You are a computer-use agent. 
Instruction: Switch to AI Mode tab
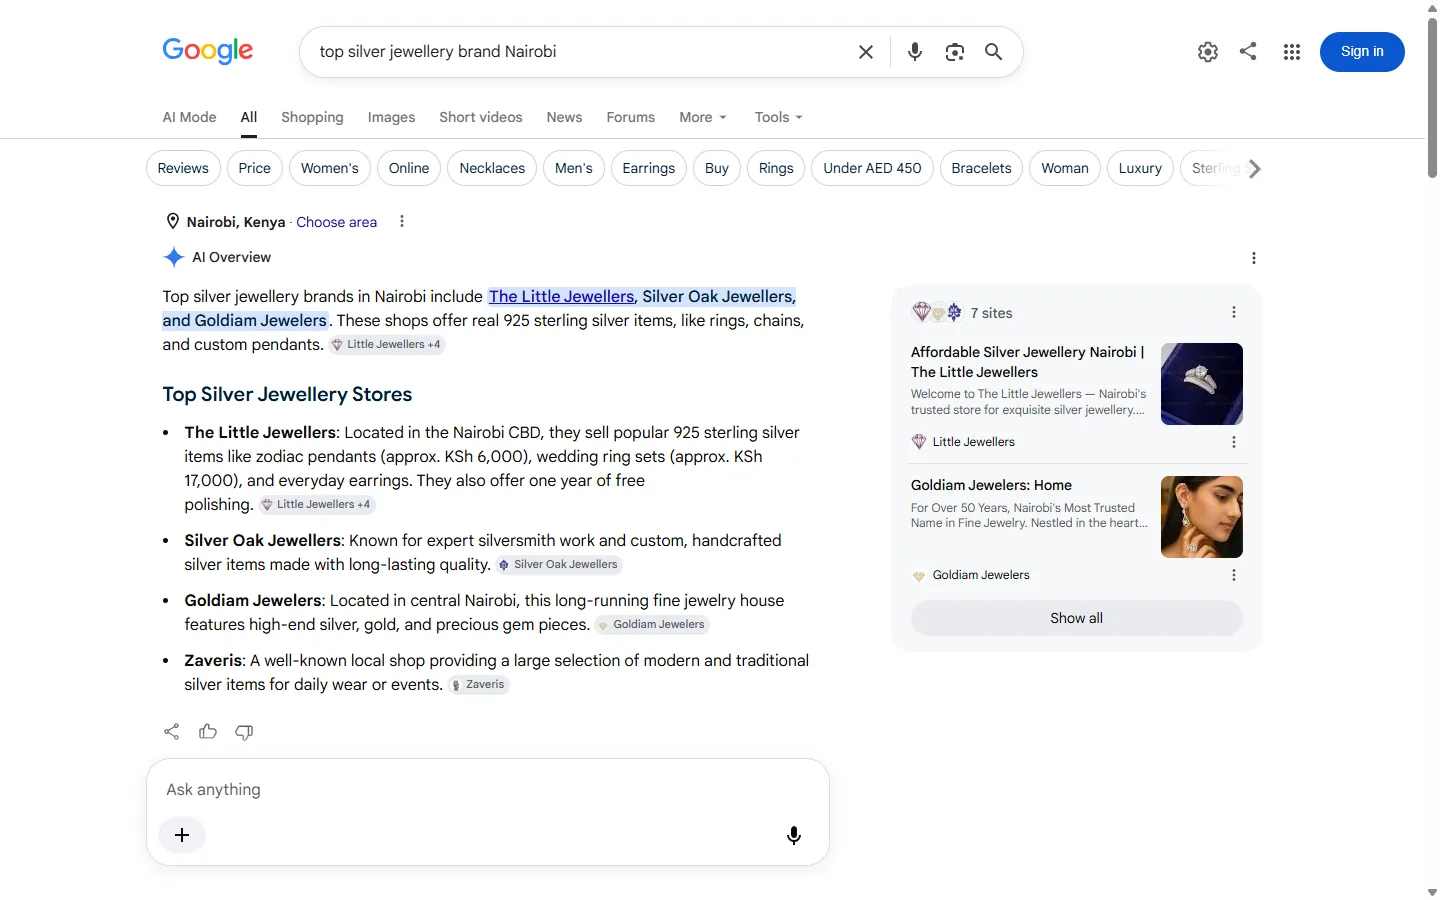(189, 117)
